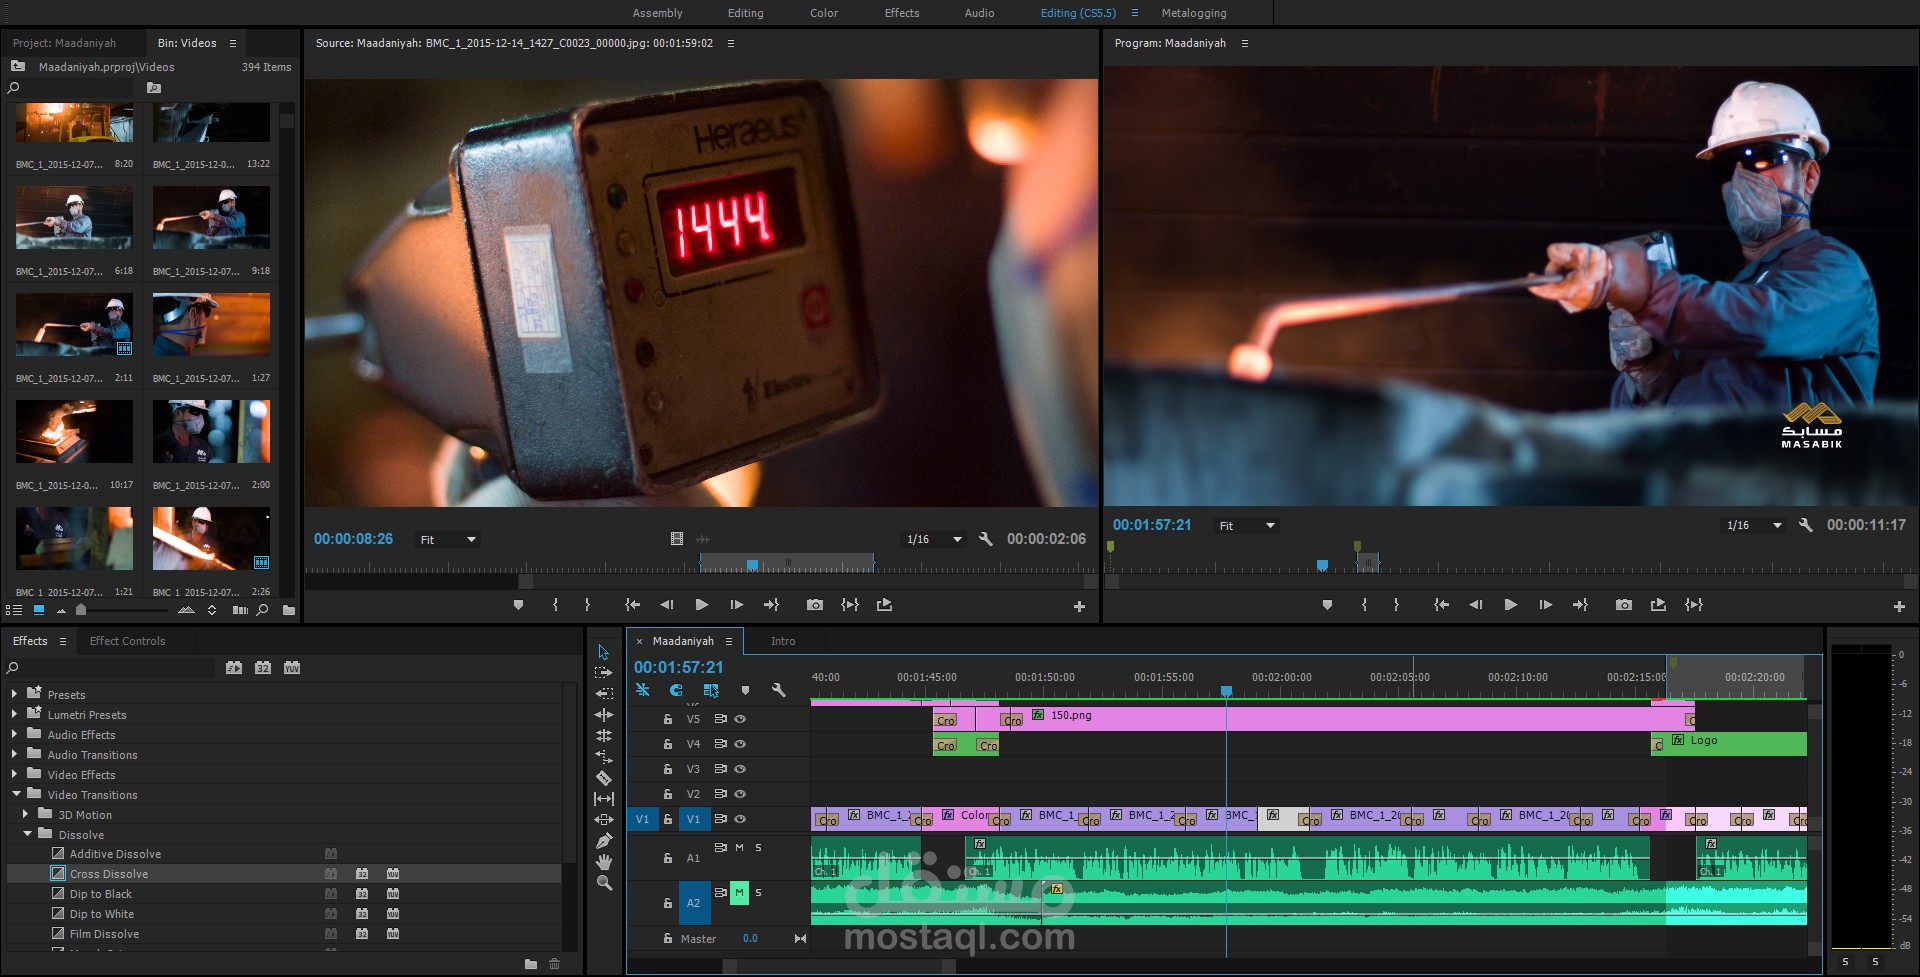
Task: Open timeline display settings wrench icon
Action: (x=779, y=690)
